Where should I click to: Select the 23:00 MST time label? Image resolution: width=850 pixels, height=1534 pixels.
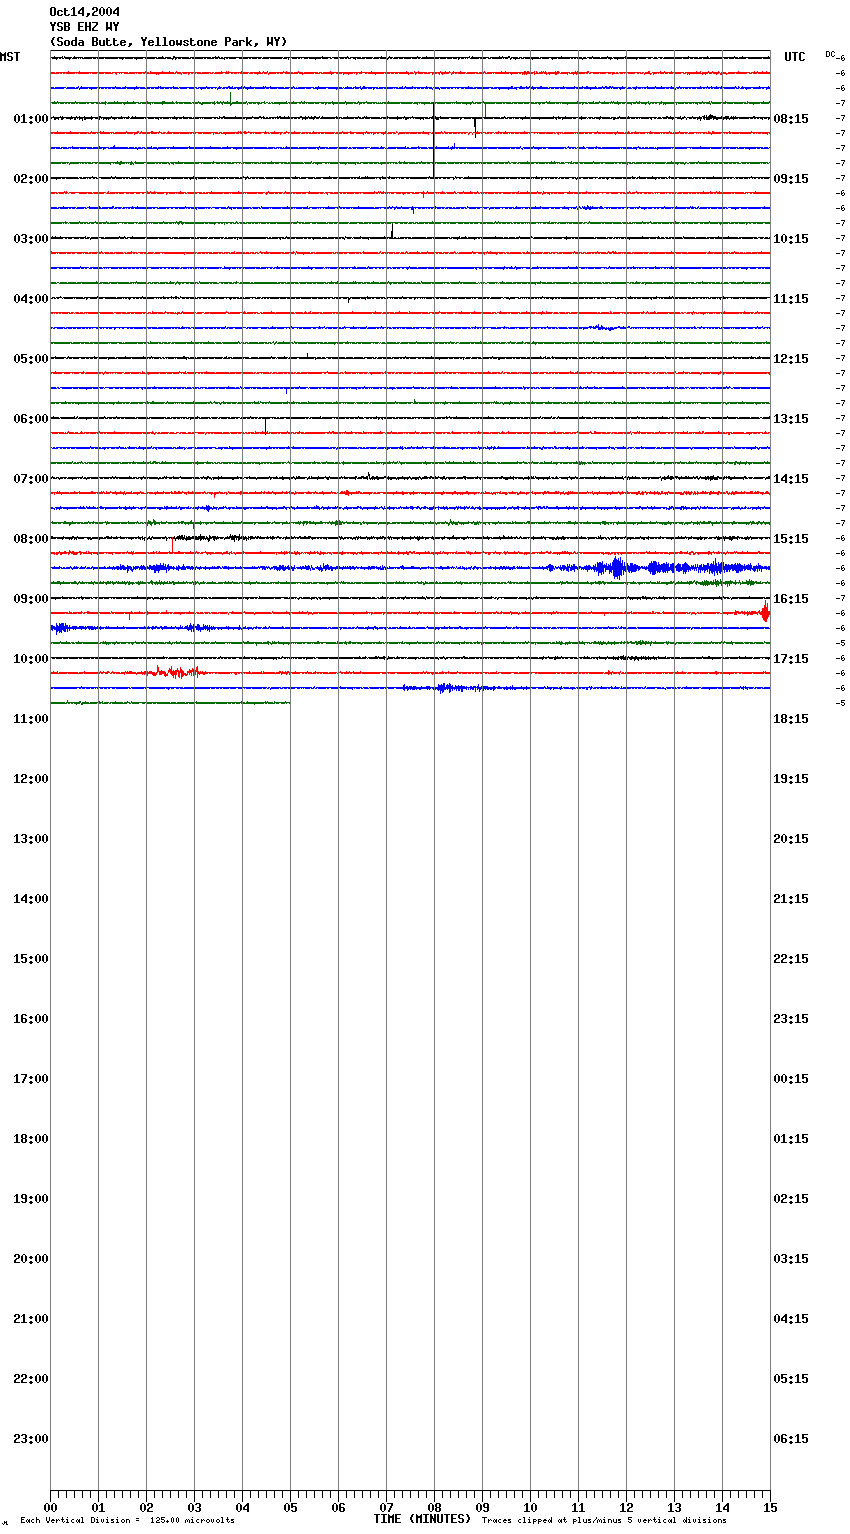tap(31, 1439)
